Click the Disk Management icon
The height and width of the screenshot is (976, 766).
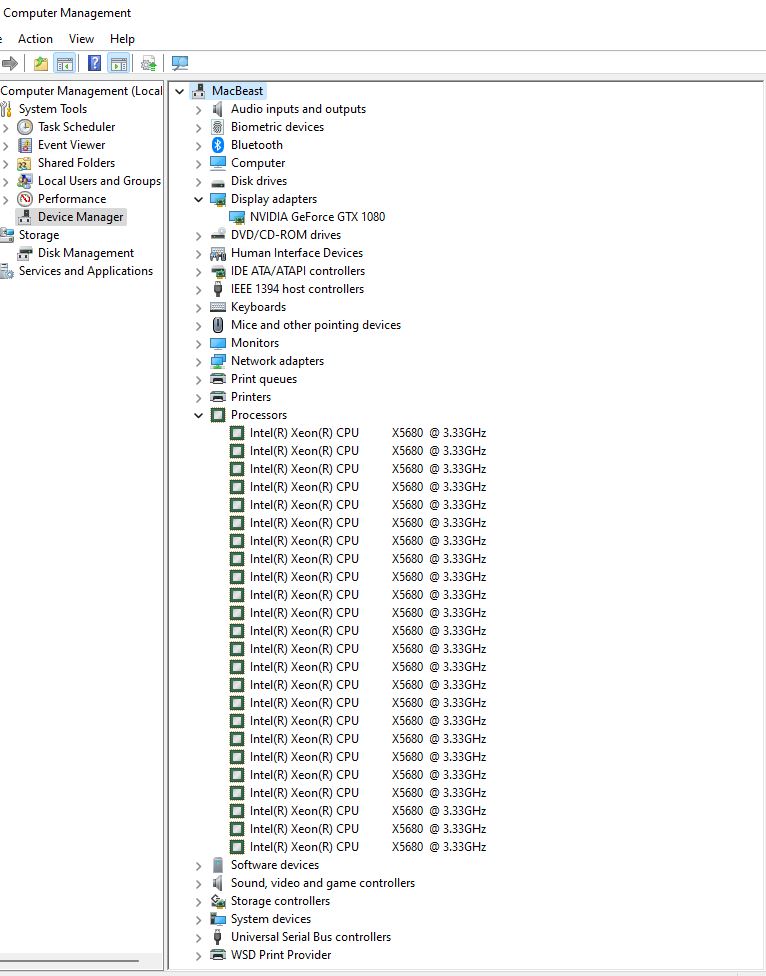point(25,253)
